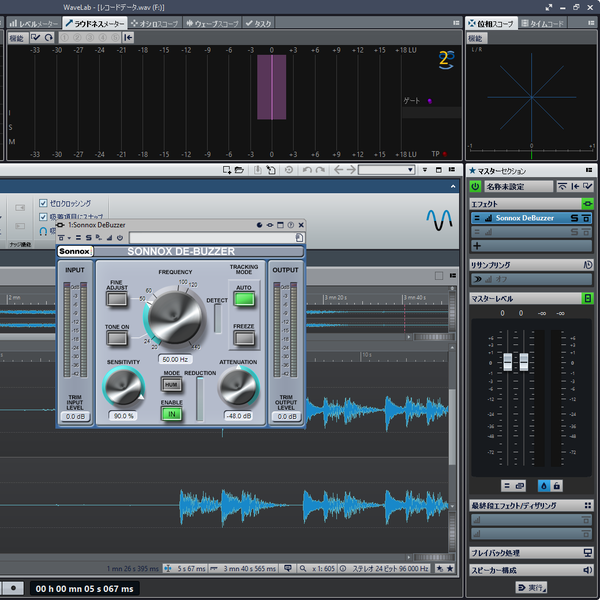Toggle the ENABLE IN green button
This screenshot has height=600, width=600.
pyautogui.click(x=171, y=414)
